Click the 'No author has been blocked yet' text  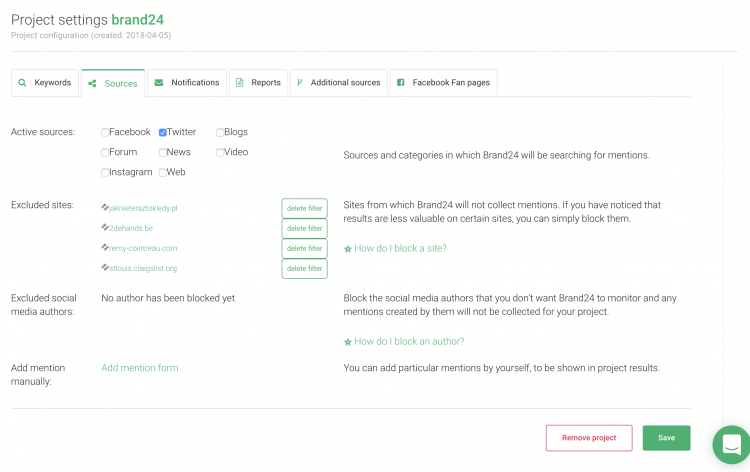click(x=168, y=298)
